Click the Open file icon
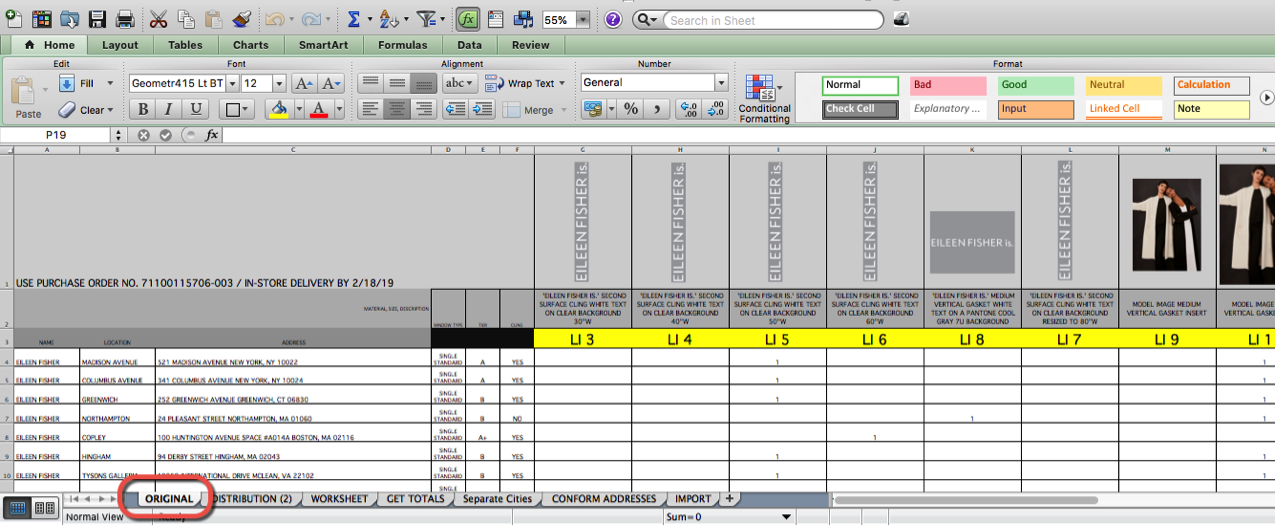The height and width of the screenshot is (526, 1275). click(x=70, y=19)
